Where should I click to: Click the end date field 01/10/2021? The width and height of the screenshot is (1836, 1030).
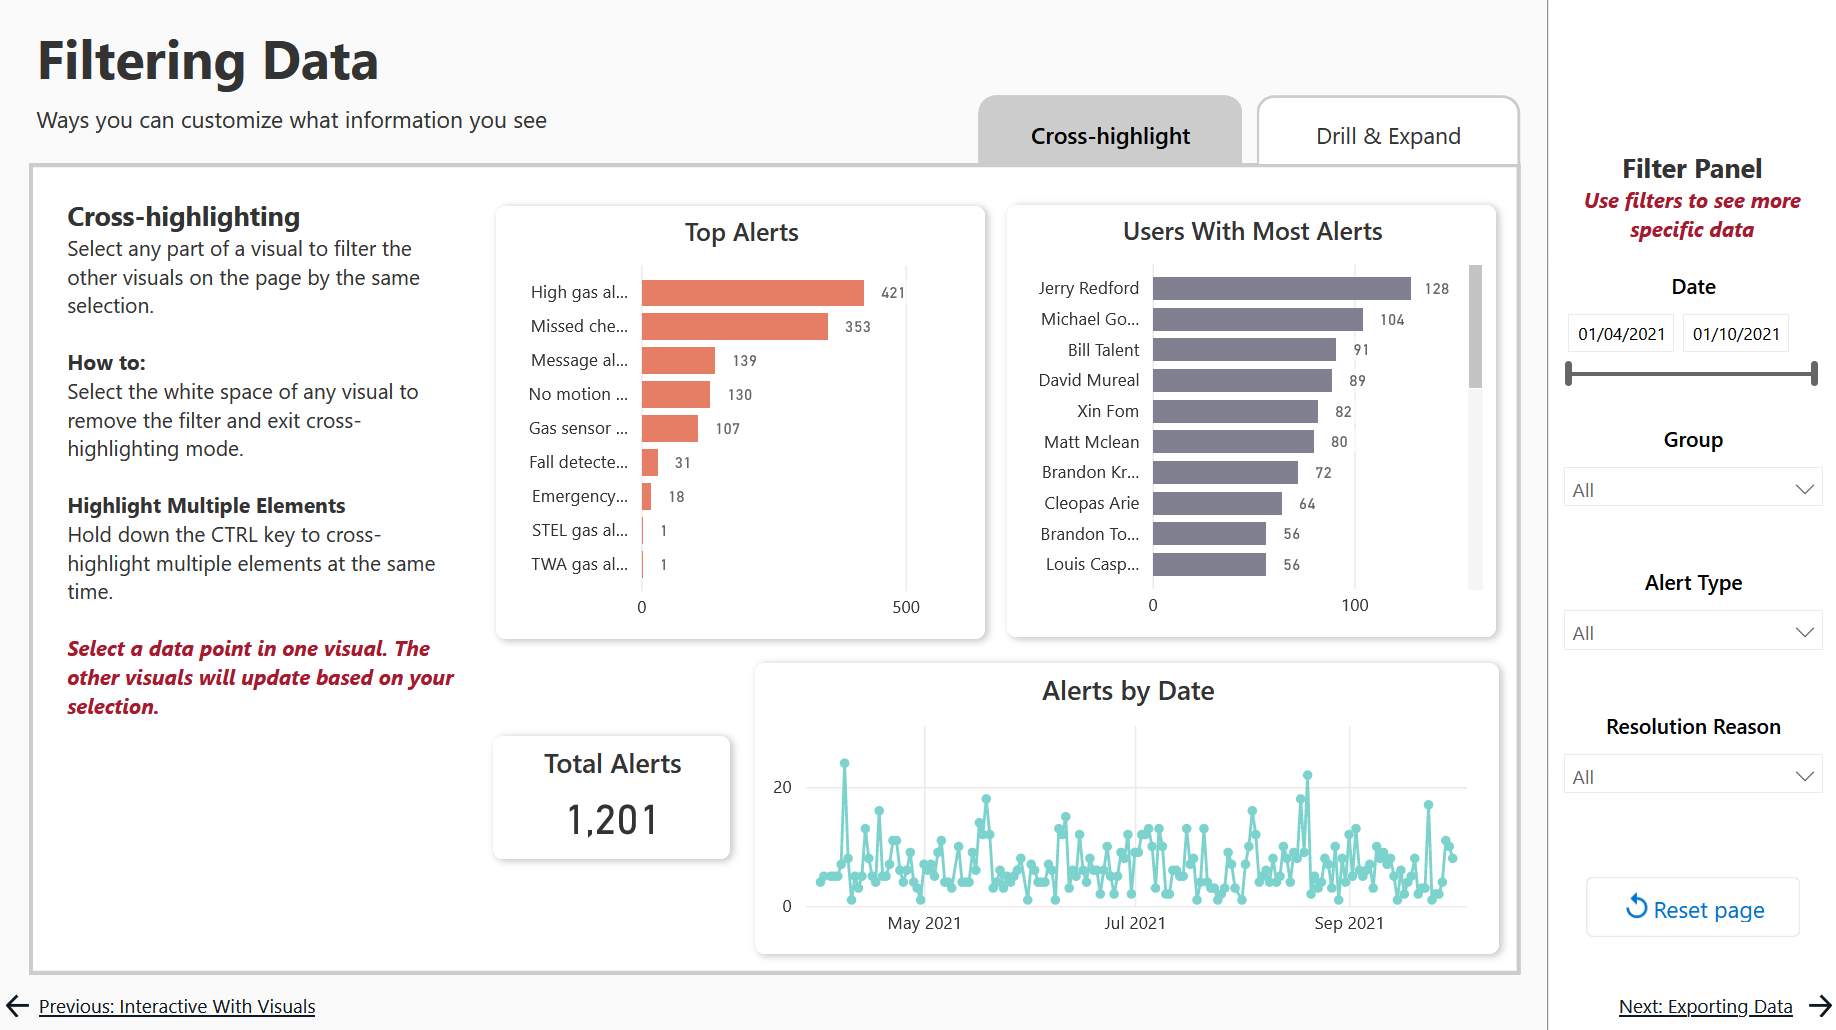(1736, 334)
